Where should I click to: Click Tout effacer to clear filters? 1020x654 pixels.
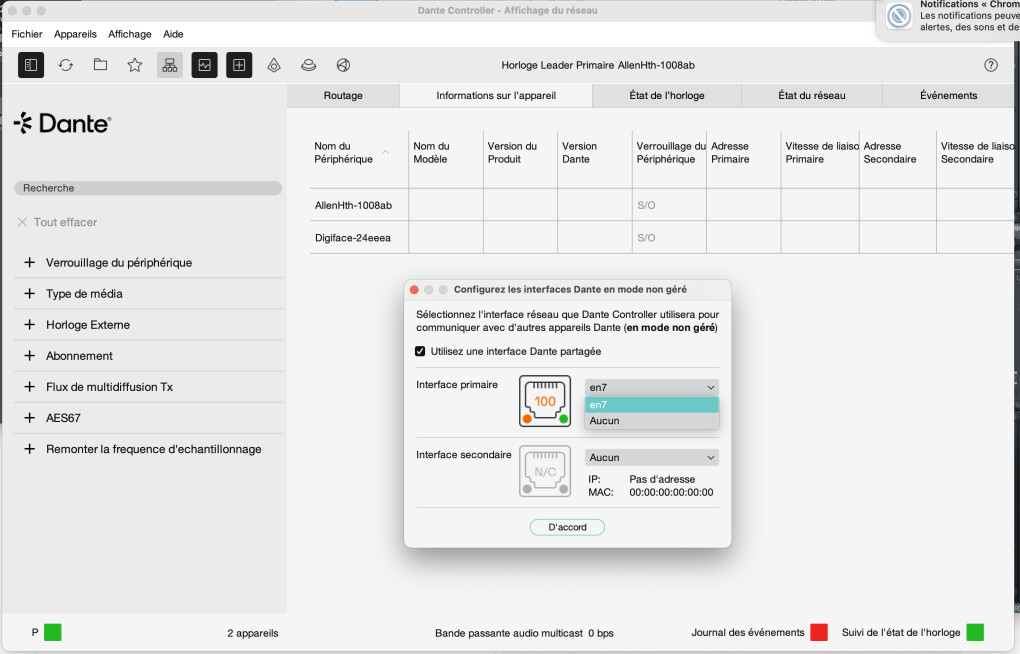[x=57, y=222]
